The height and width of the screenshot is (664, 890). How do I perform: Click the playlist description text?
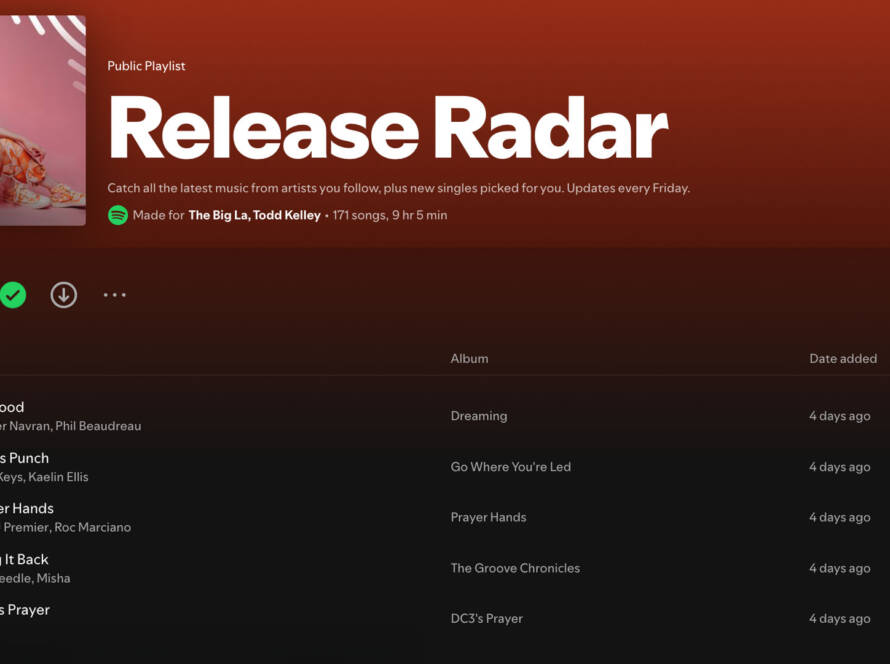coord(398,188)
